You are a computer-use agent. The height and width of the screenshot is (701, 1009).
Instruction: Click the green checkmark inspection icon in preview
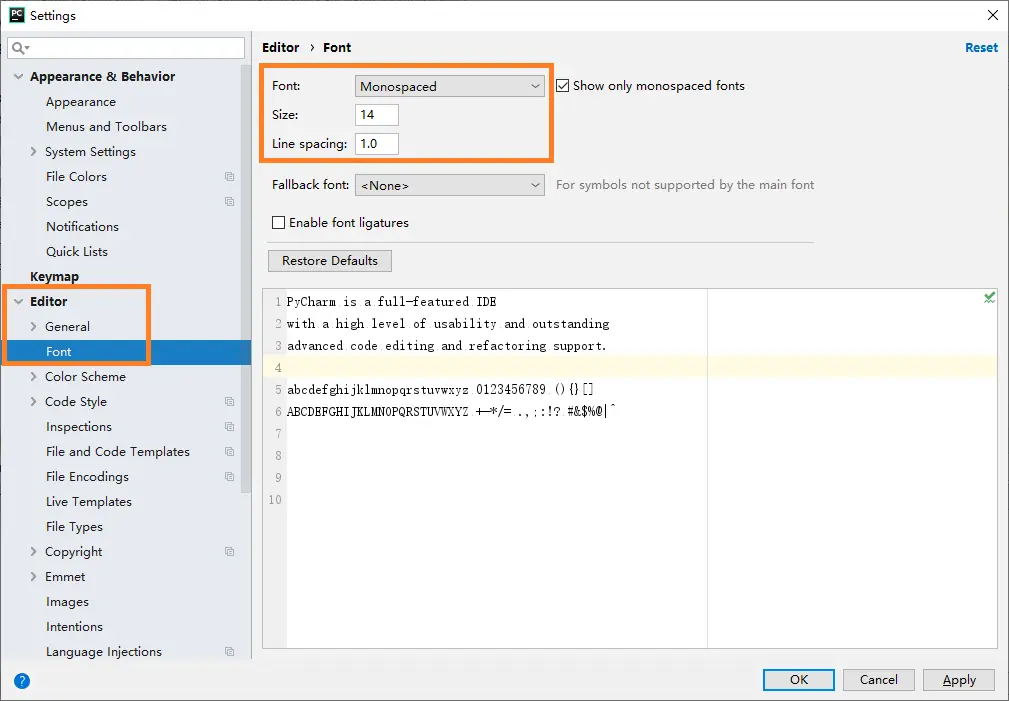(x=989, y=297)
